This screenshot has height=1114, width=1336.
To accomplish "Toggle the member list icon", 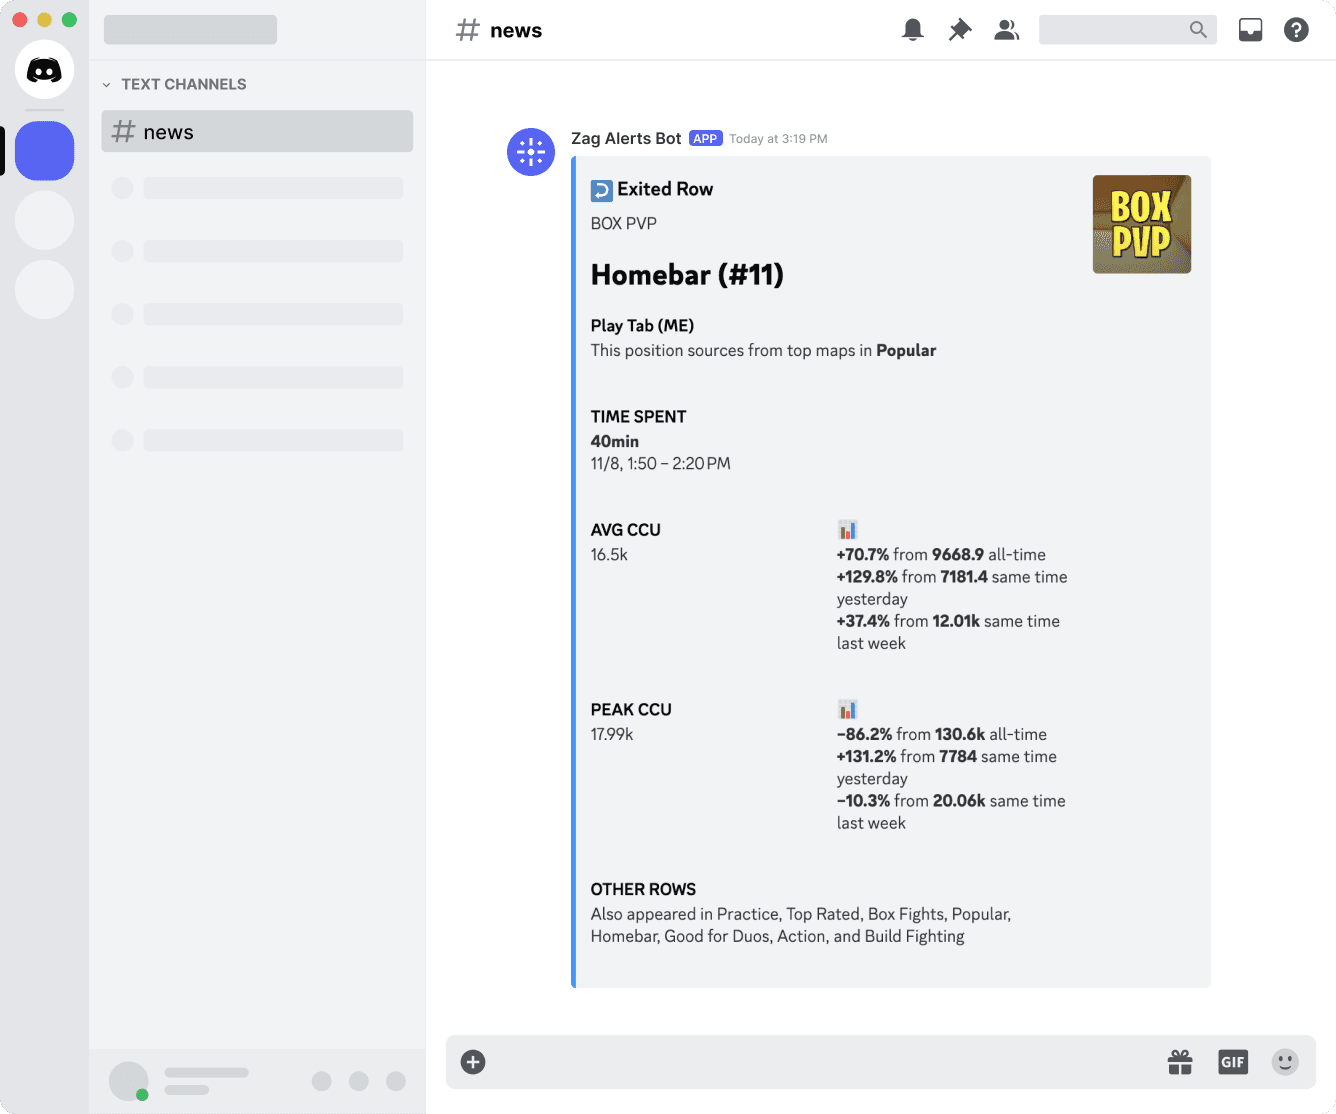I will [x=1007, y=30].
